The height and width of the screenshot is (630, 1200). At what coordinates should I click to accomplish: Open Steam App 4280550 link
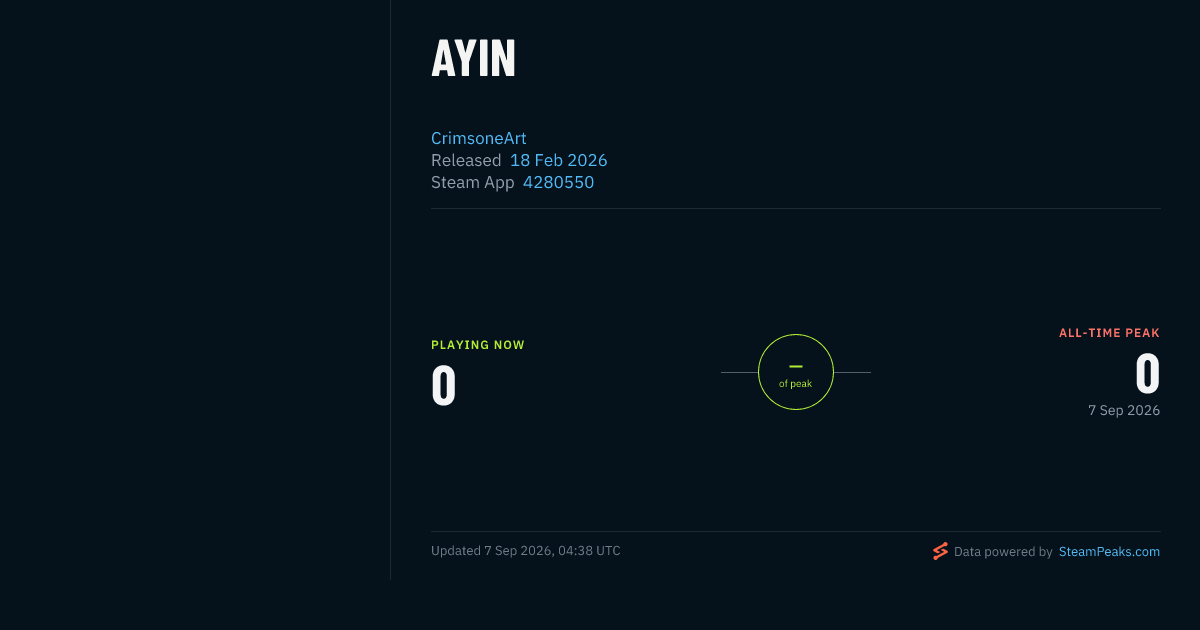point(558,182)
